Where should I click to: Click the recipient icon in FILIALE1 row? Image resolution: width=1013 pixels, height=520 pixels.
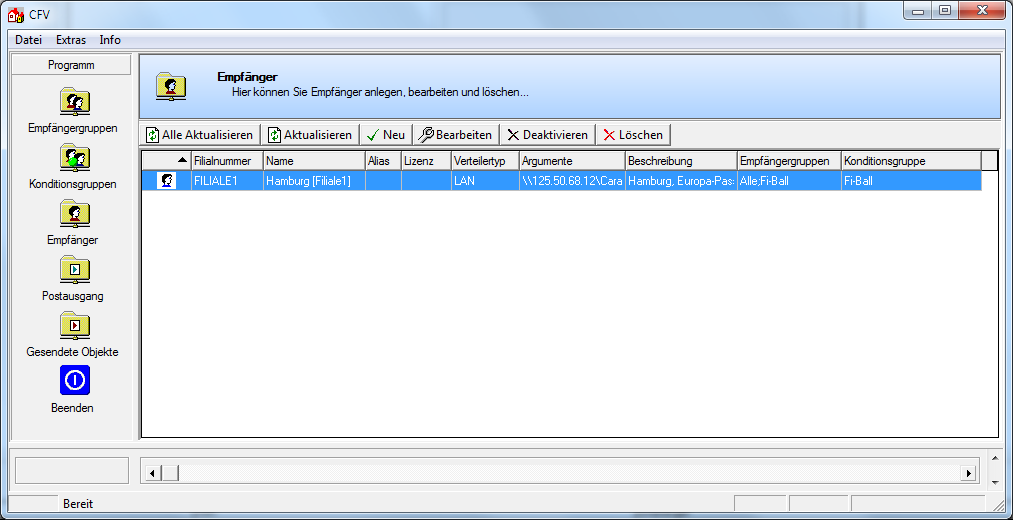click(167, 181)
